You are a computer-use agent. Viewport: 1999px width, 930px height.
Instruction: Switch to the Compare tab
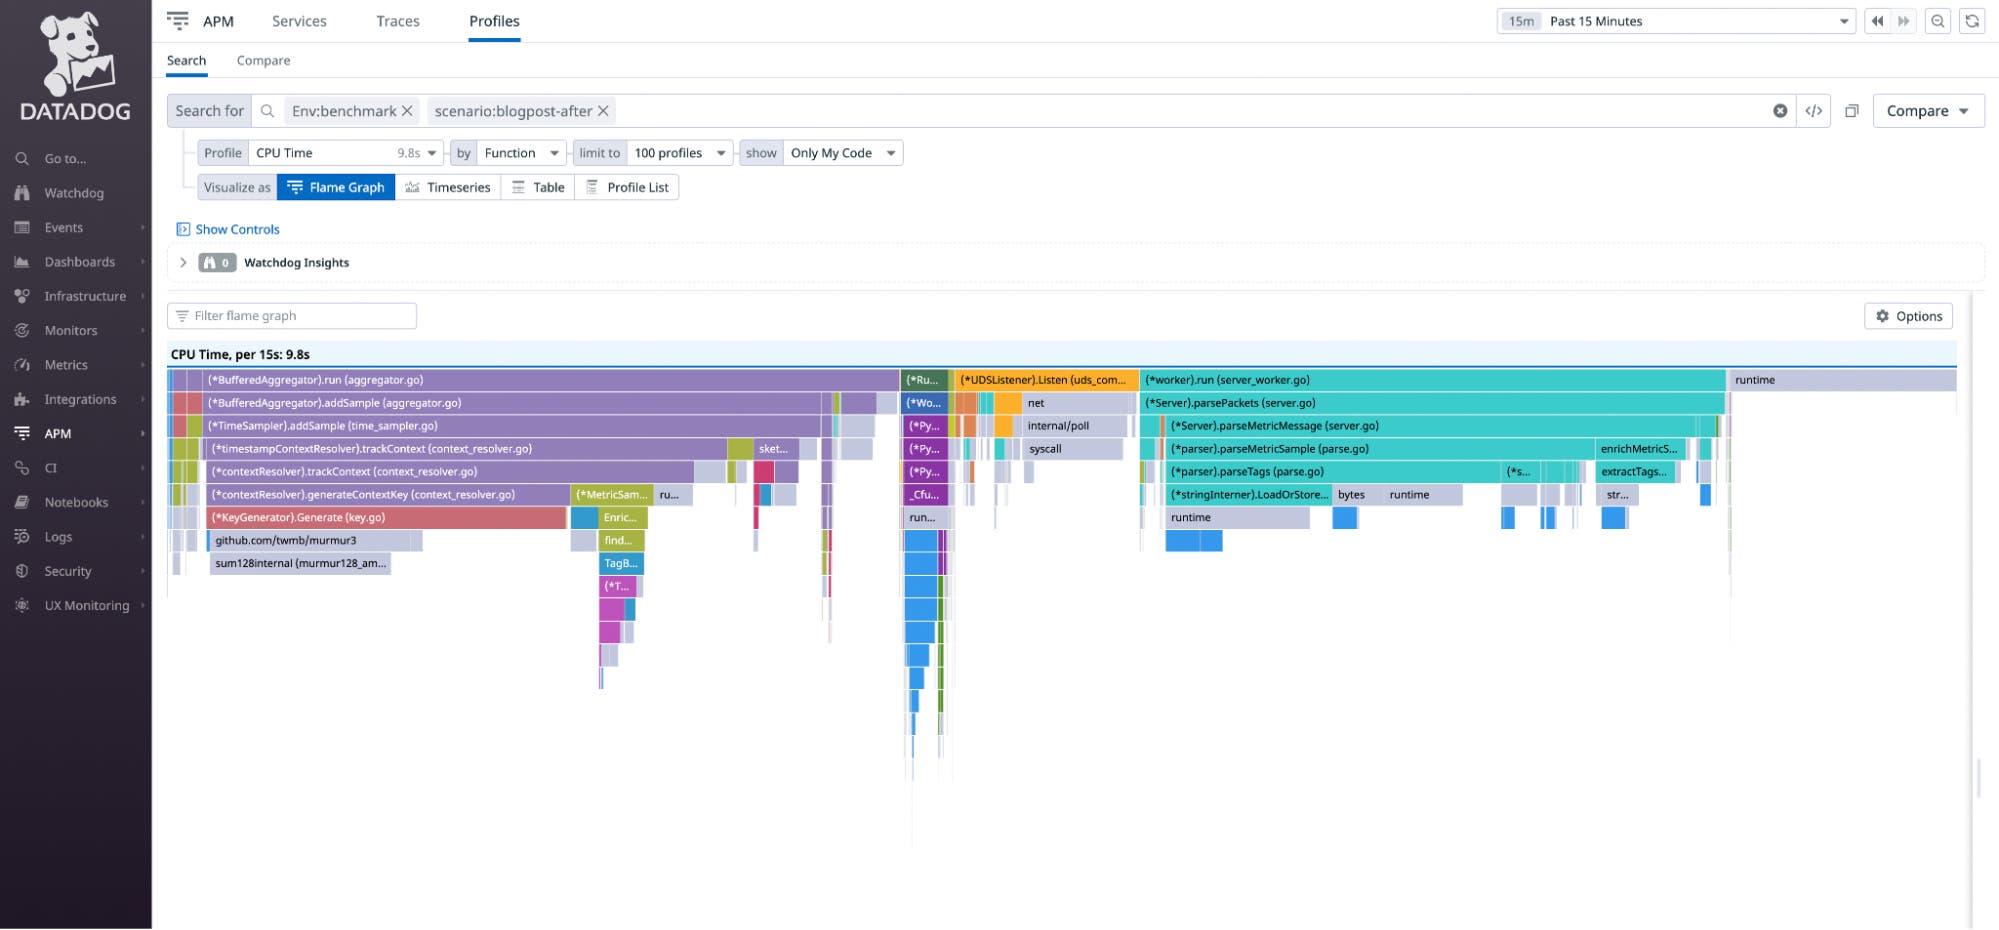pos(263,60)
